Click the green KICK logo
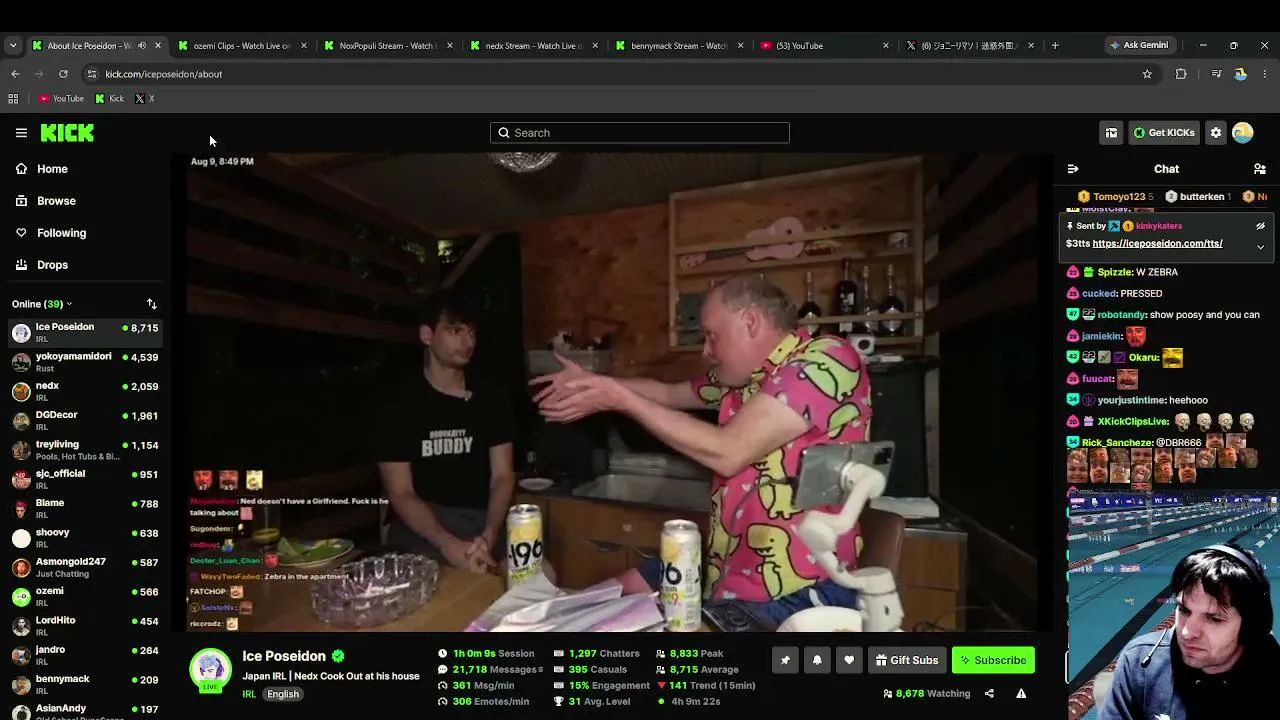 pyautogui.click(x=67, y=132)
